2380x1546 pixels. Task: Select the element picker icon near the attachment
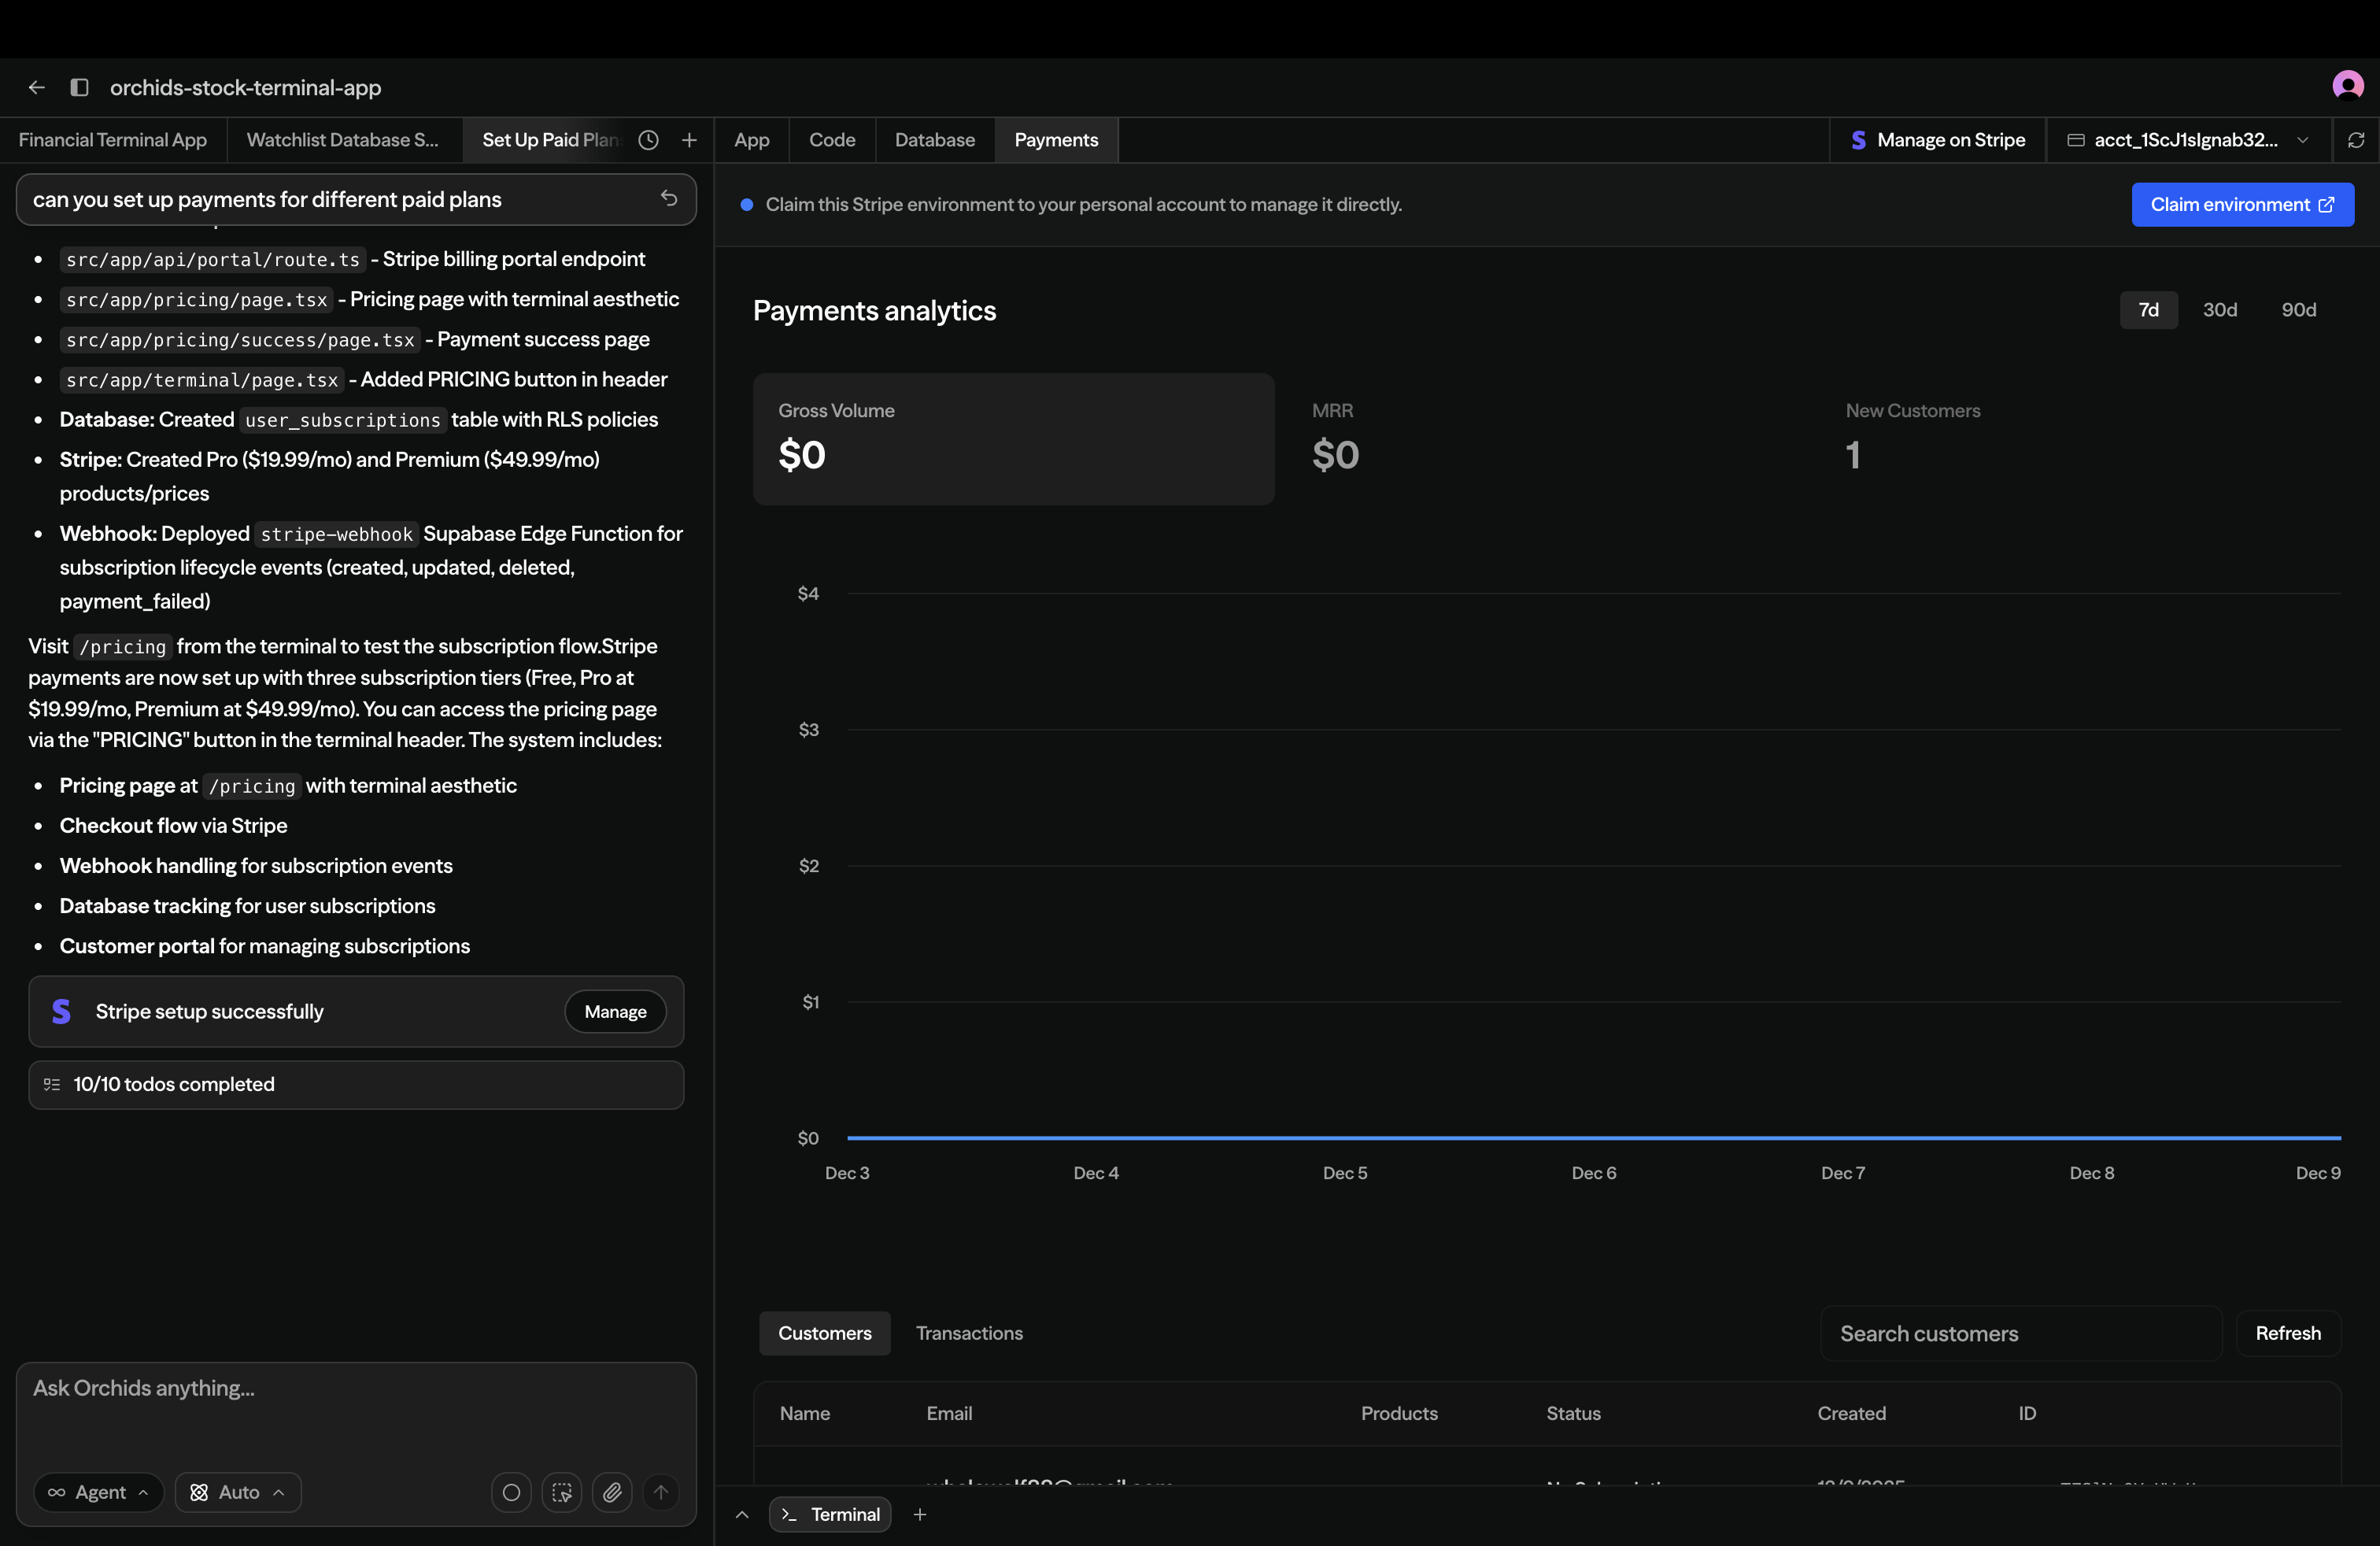[562, 1492]
